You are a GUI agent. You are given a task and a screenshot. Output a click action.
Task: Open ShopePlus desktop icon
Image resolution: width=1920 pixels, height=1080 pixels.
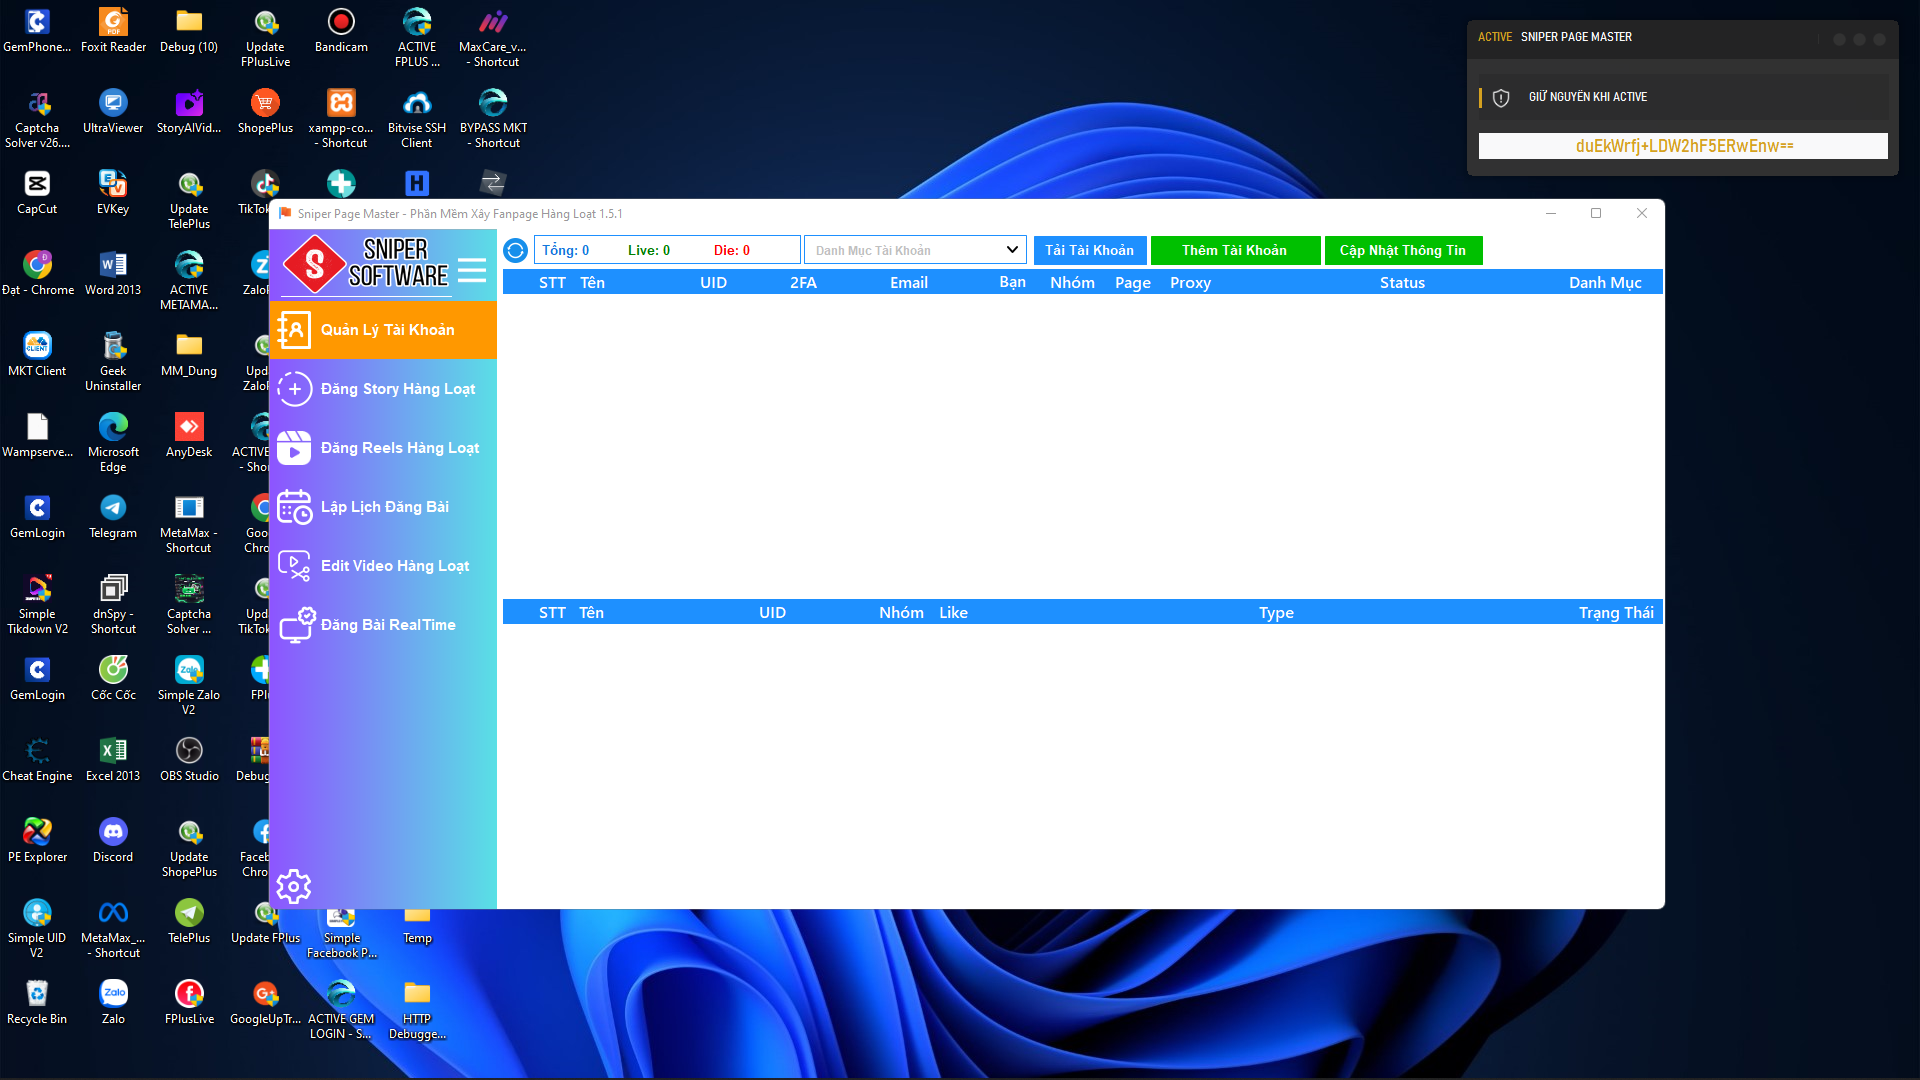coord(265,113)
